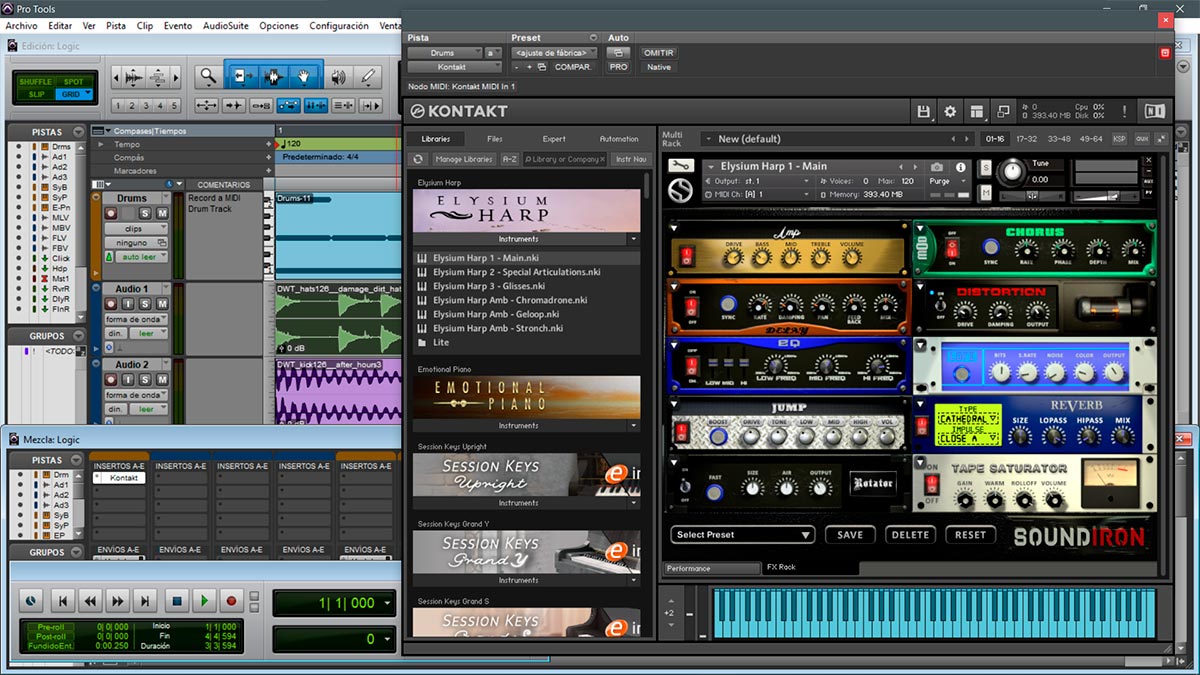Switch to the Expert tab
Viewport: 1200px width, 675px height.
coord(554,139)
